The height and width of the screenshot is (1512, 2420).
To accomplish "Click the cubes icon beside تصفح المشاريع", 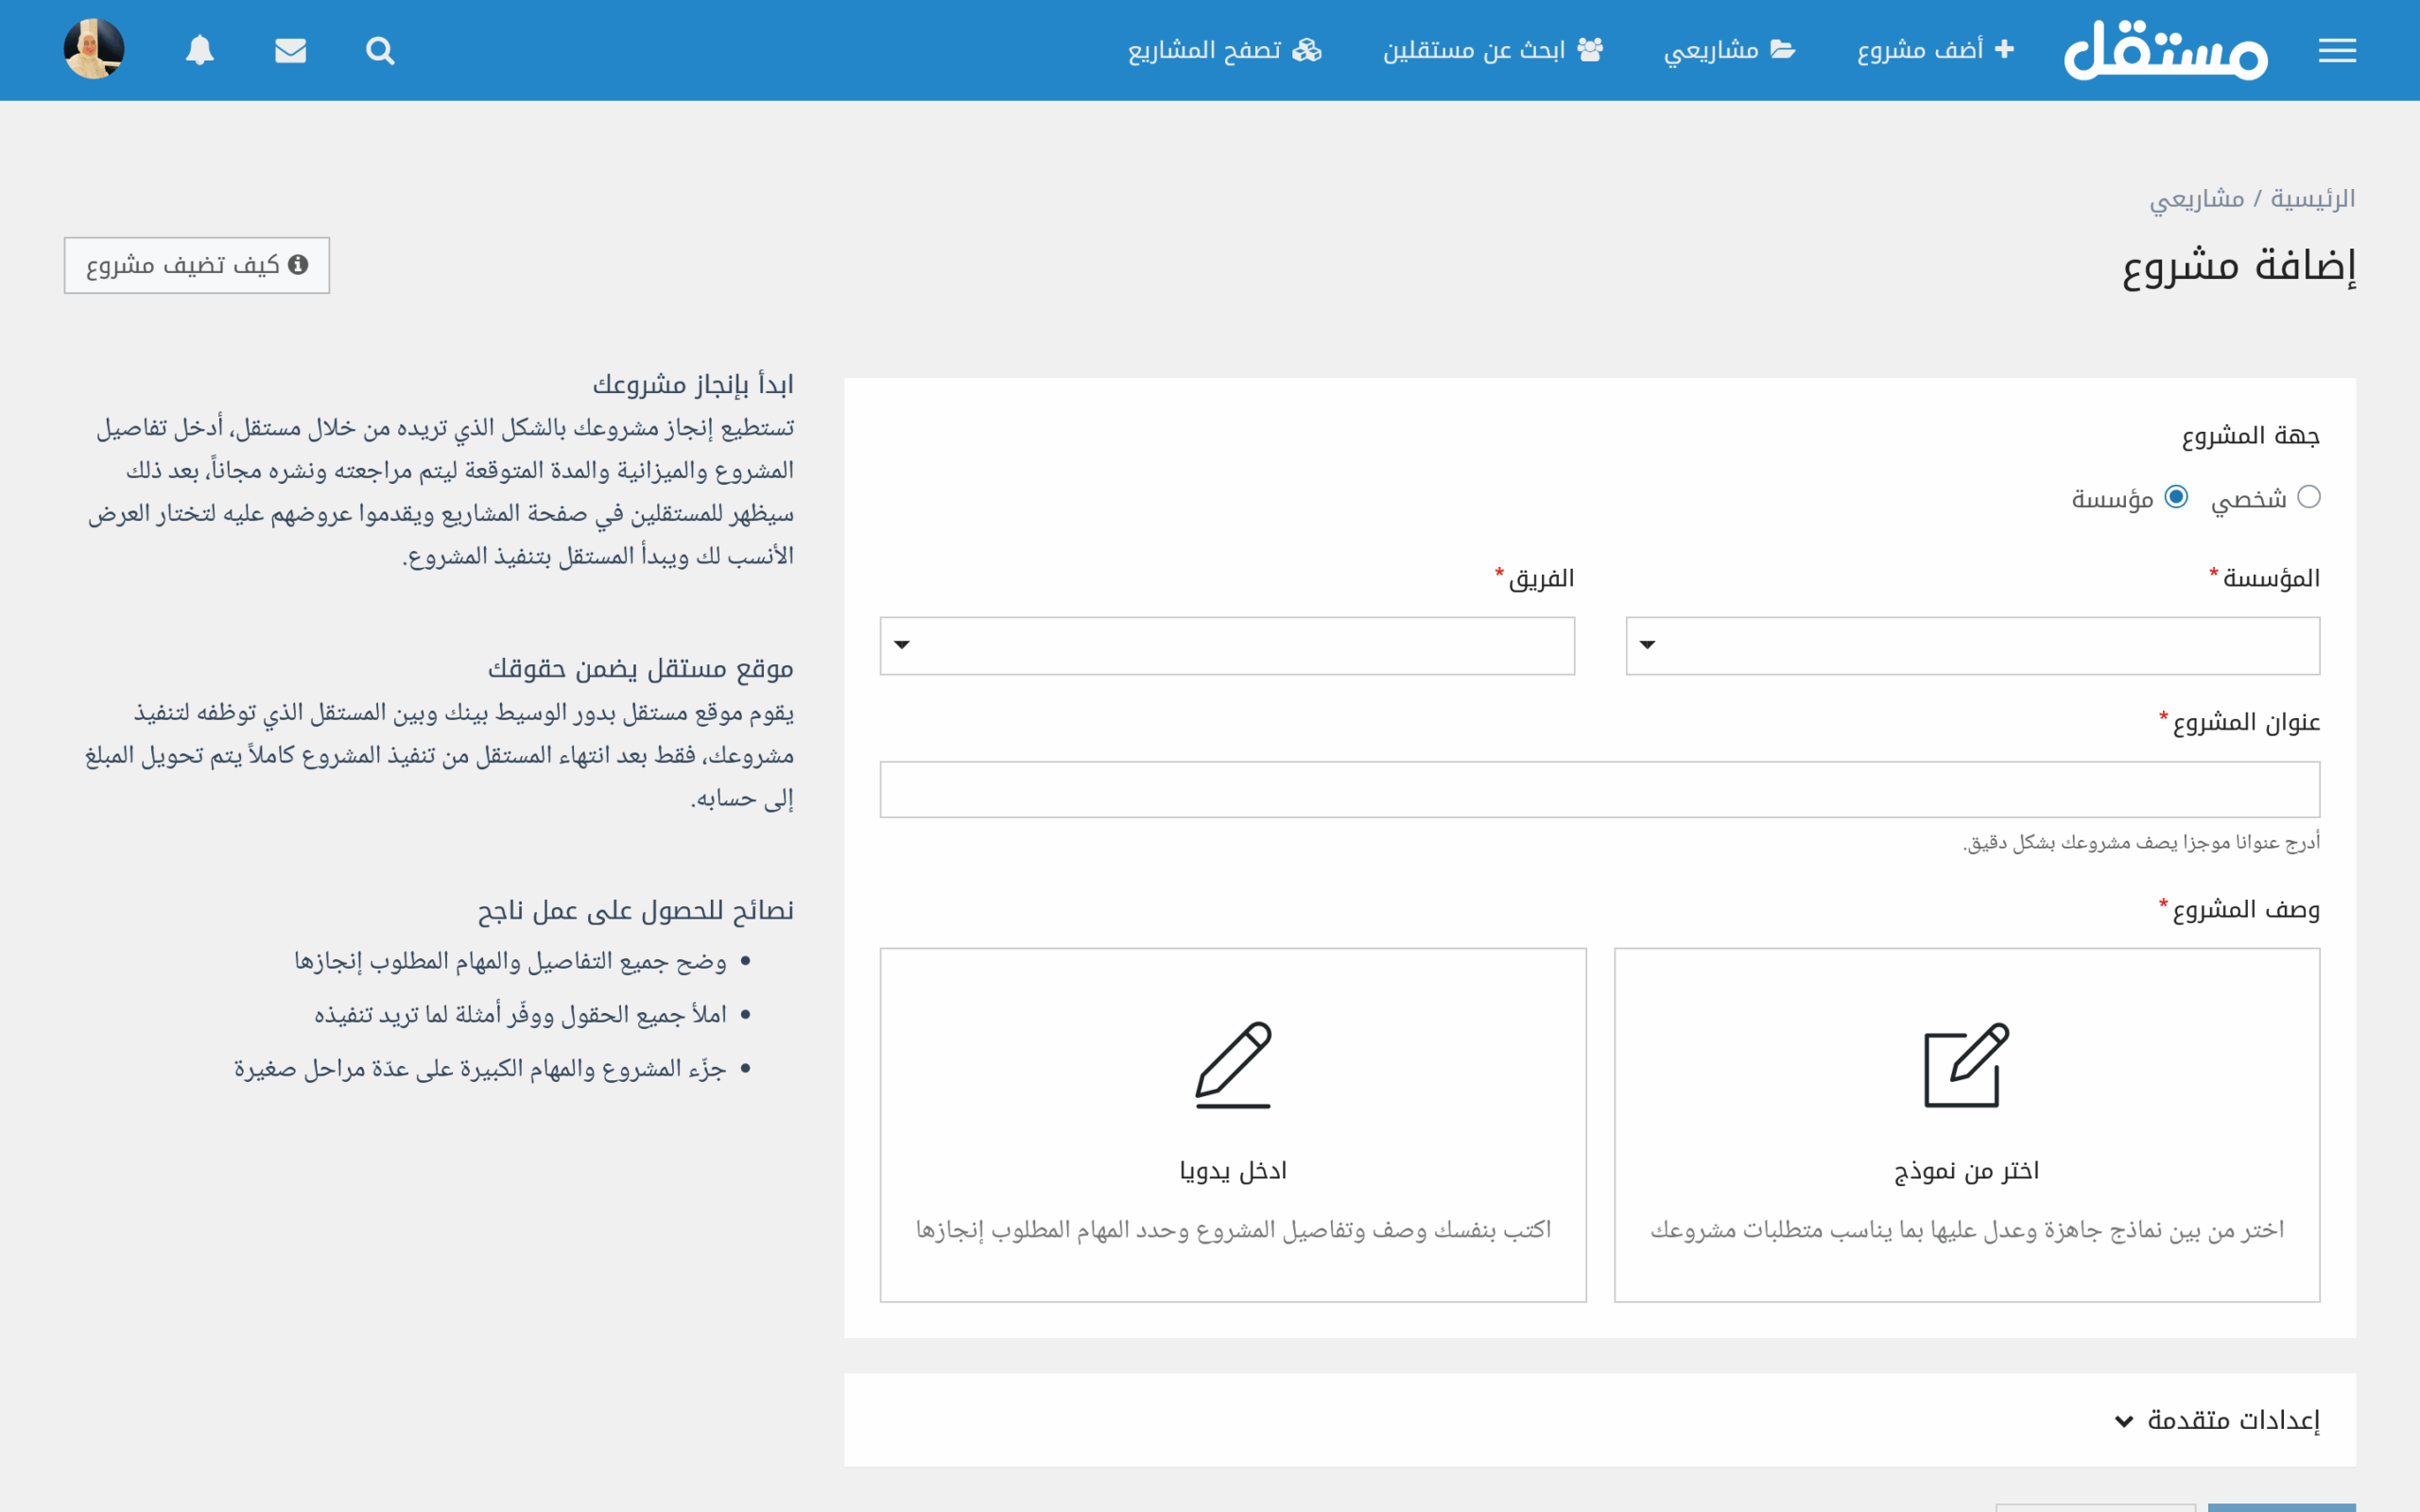I will (x=1307, y=48).
